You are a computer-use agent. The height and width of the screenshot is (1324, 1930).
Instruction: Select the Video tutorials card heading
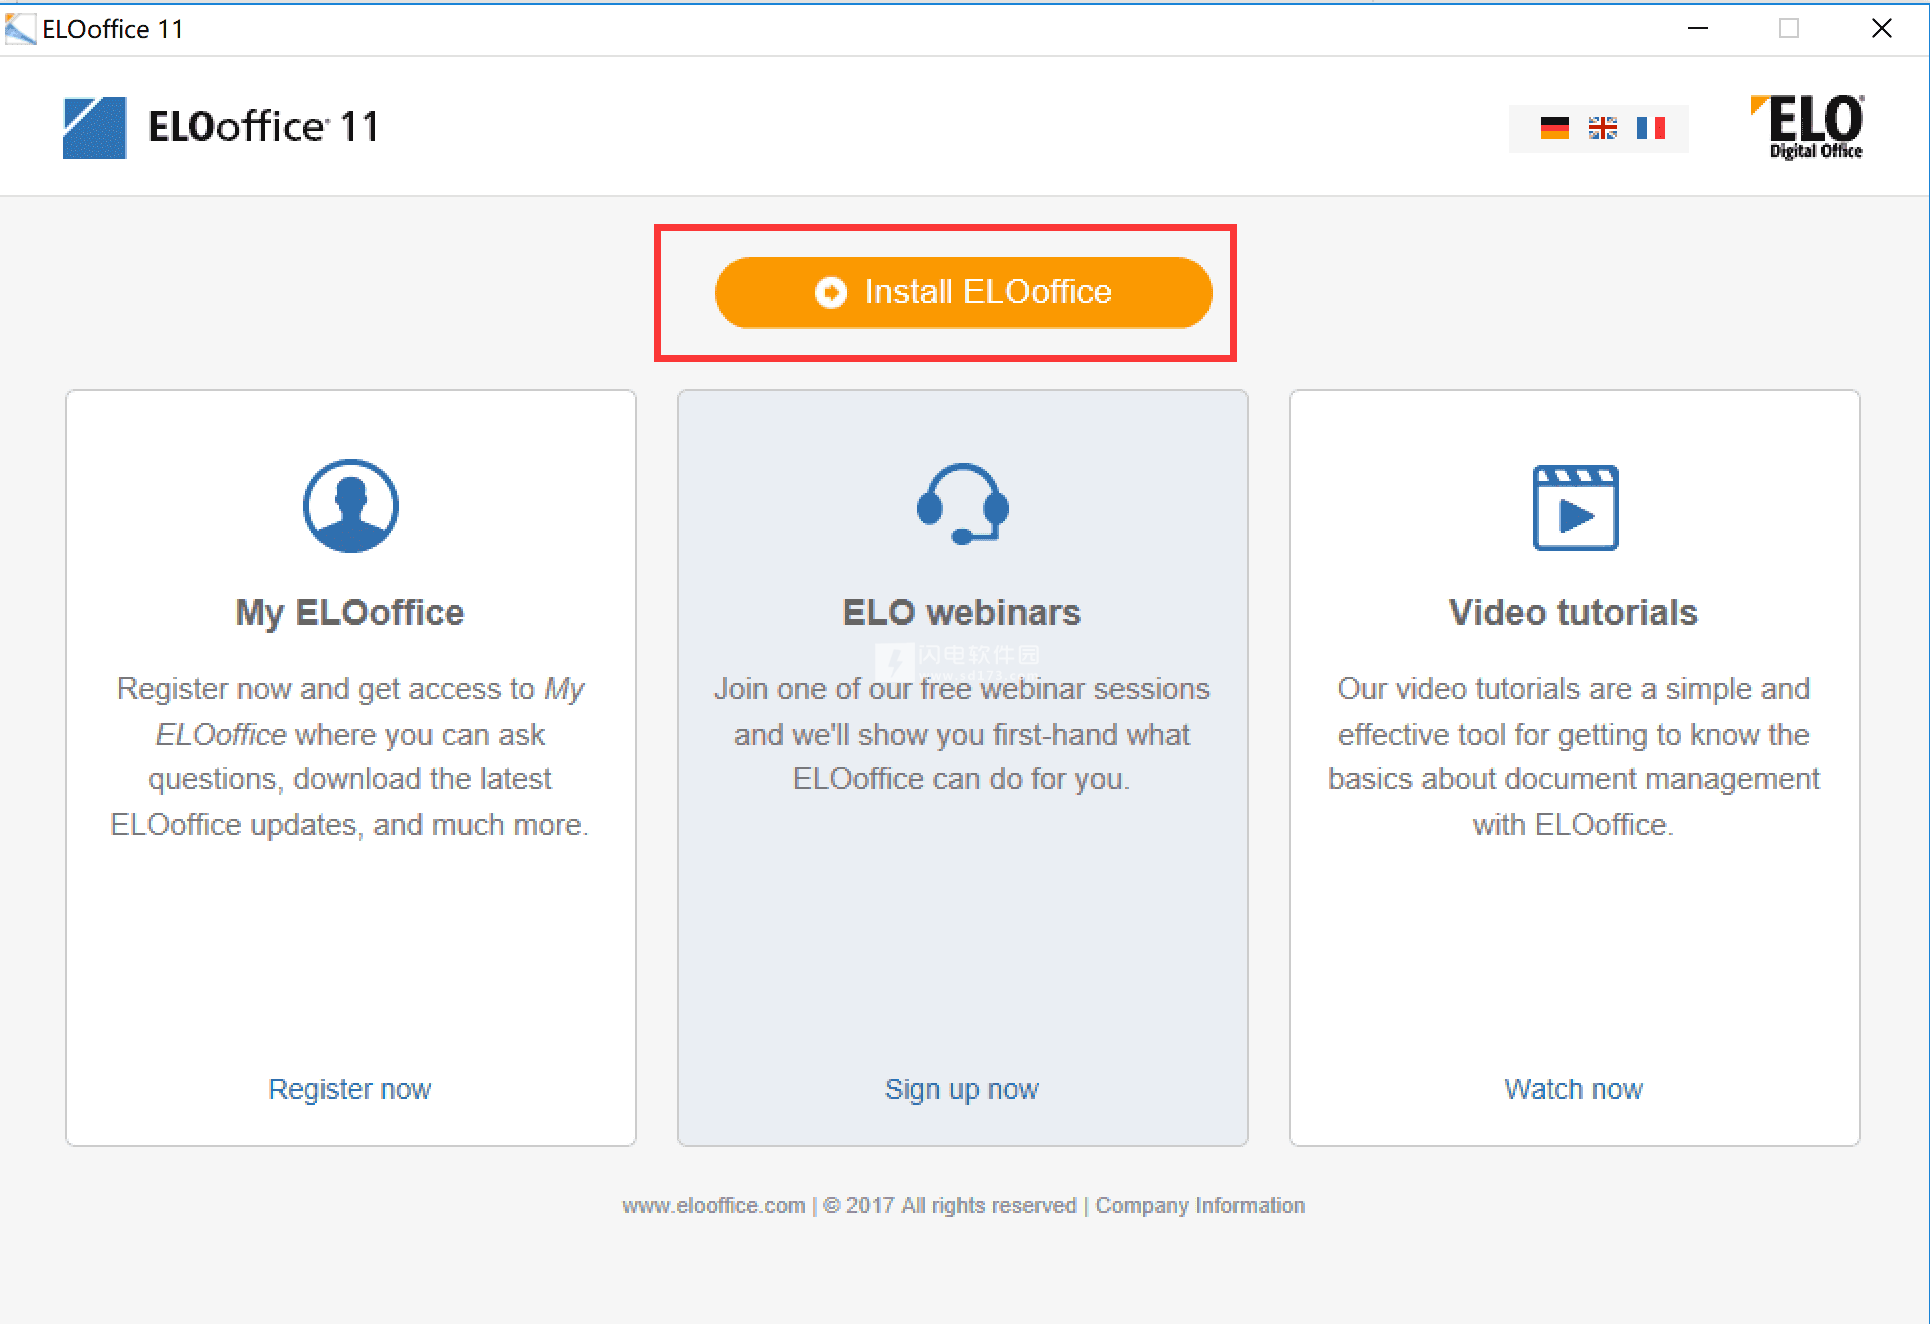tap(1574, 612)
